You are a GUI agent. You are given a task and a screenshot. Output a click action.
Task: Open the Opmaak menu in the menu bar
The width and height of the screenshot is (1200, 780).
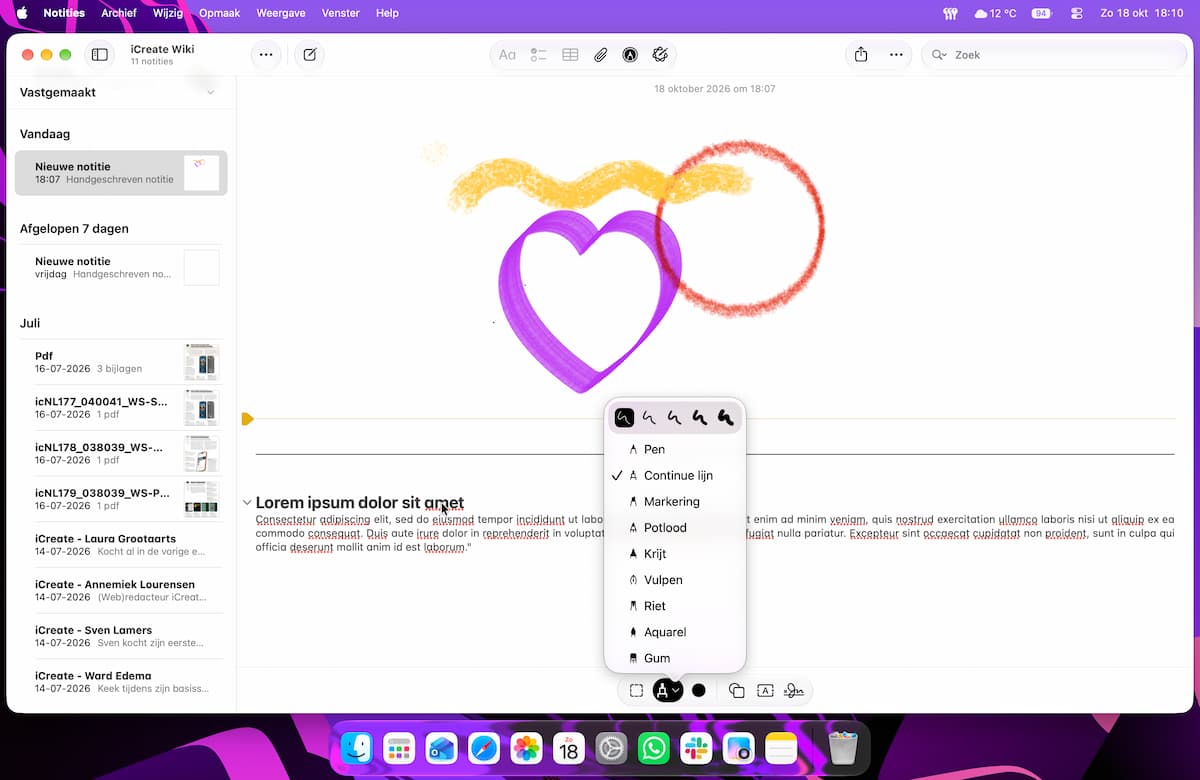coord(219,13)
